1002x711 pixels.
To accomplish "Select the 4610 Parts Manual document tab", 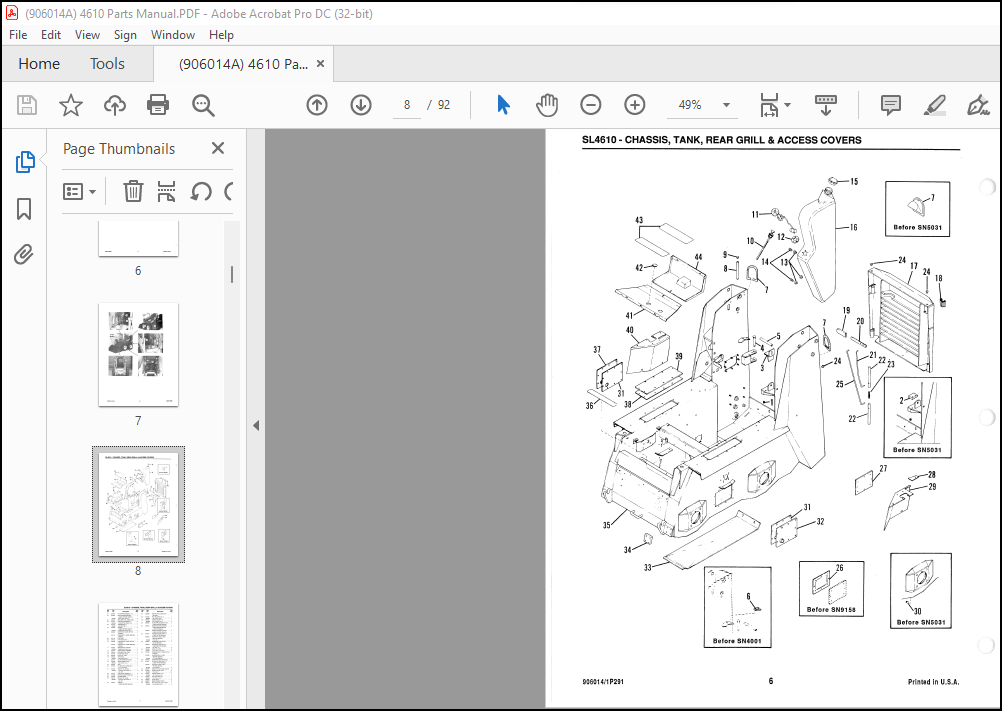I will point(243,64).
